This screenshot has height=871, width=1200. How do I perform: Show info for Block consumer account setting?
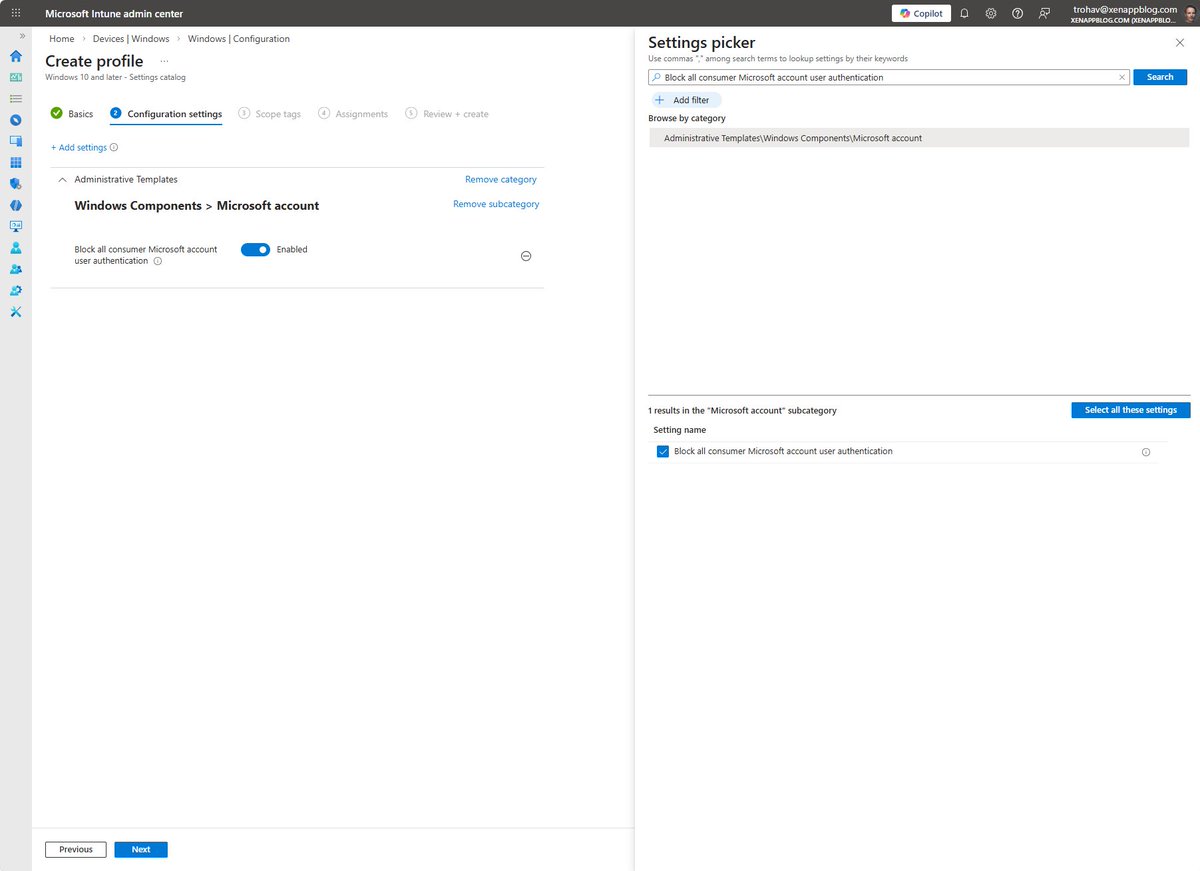point(158,261)
